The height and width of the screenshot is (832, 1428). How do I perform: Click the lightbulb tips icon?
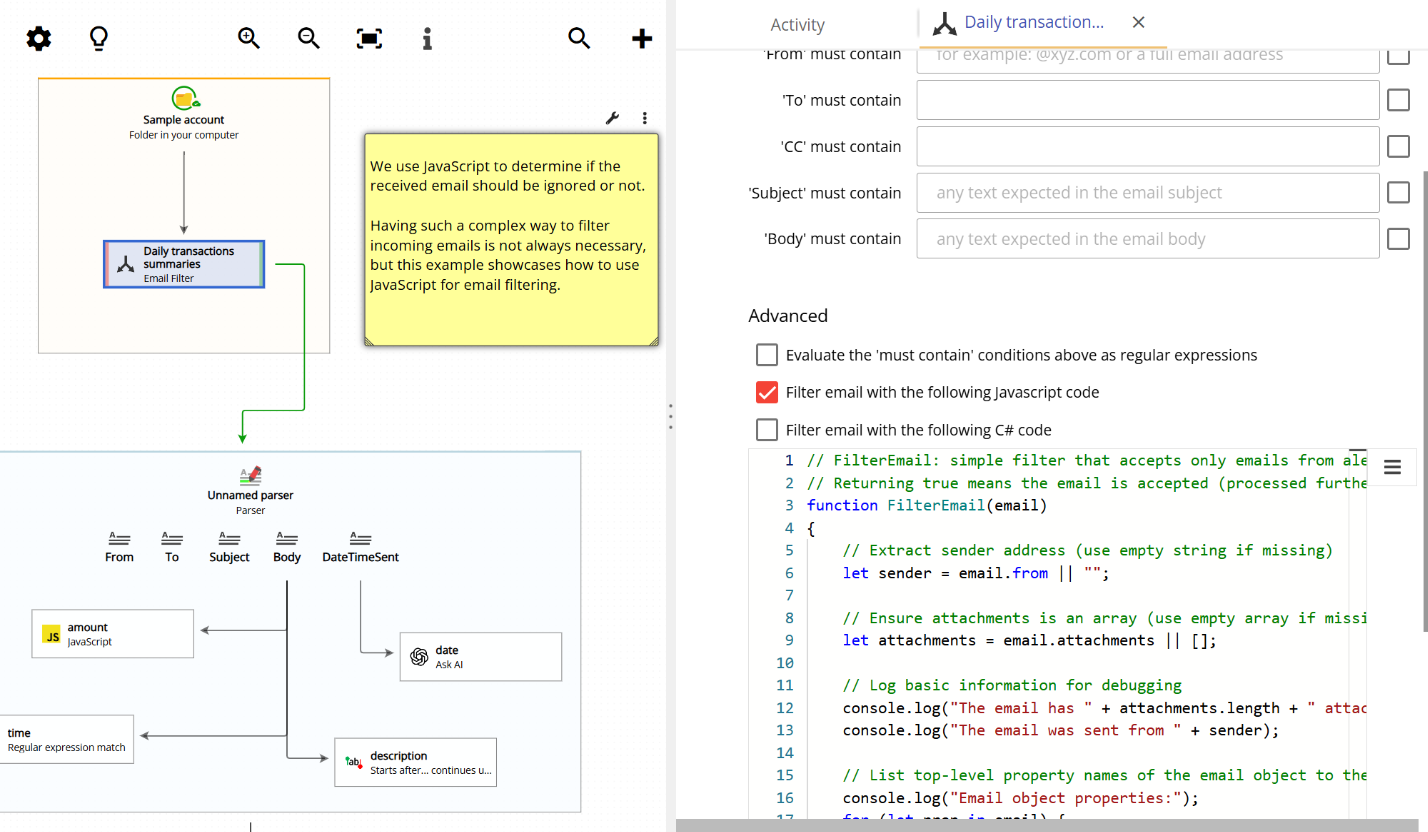tap(97, 38)
